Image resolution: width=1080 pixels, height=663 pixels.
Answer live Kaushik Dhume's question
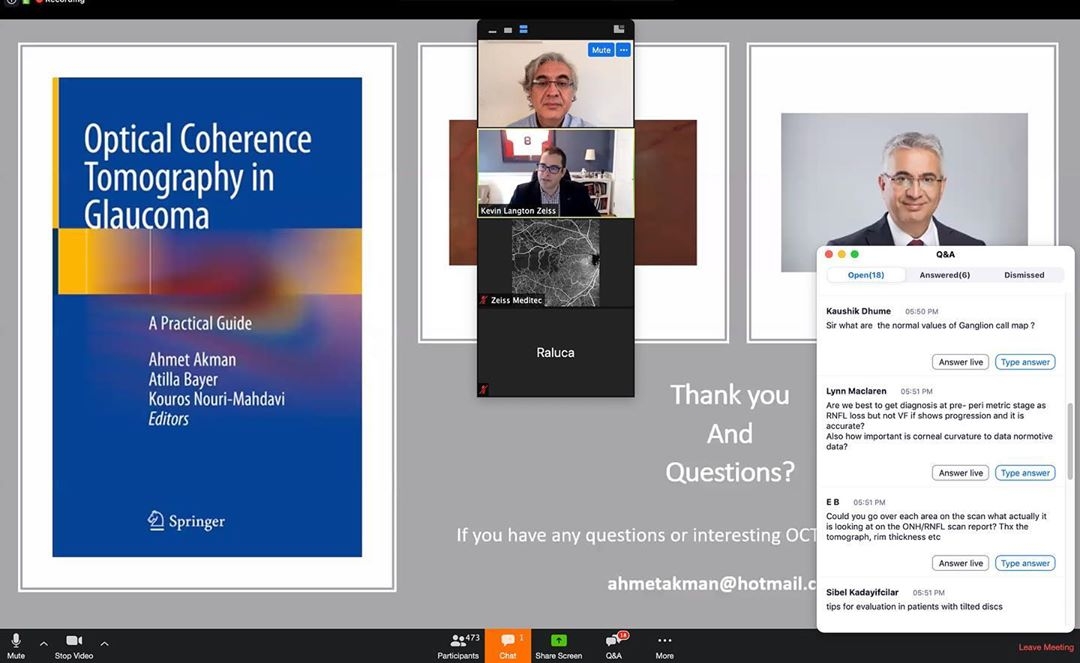[x=960, y=362]
